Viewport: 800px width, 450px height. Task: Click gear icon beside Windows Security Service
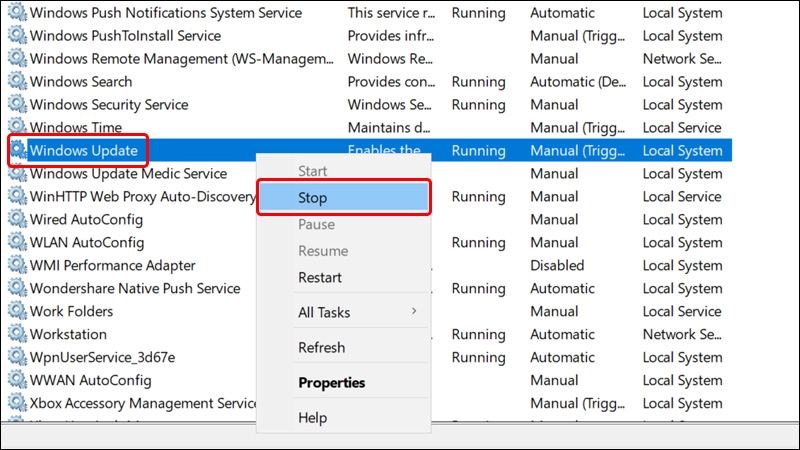[x=17, y=104]
